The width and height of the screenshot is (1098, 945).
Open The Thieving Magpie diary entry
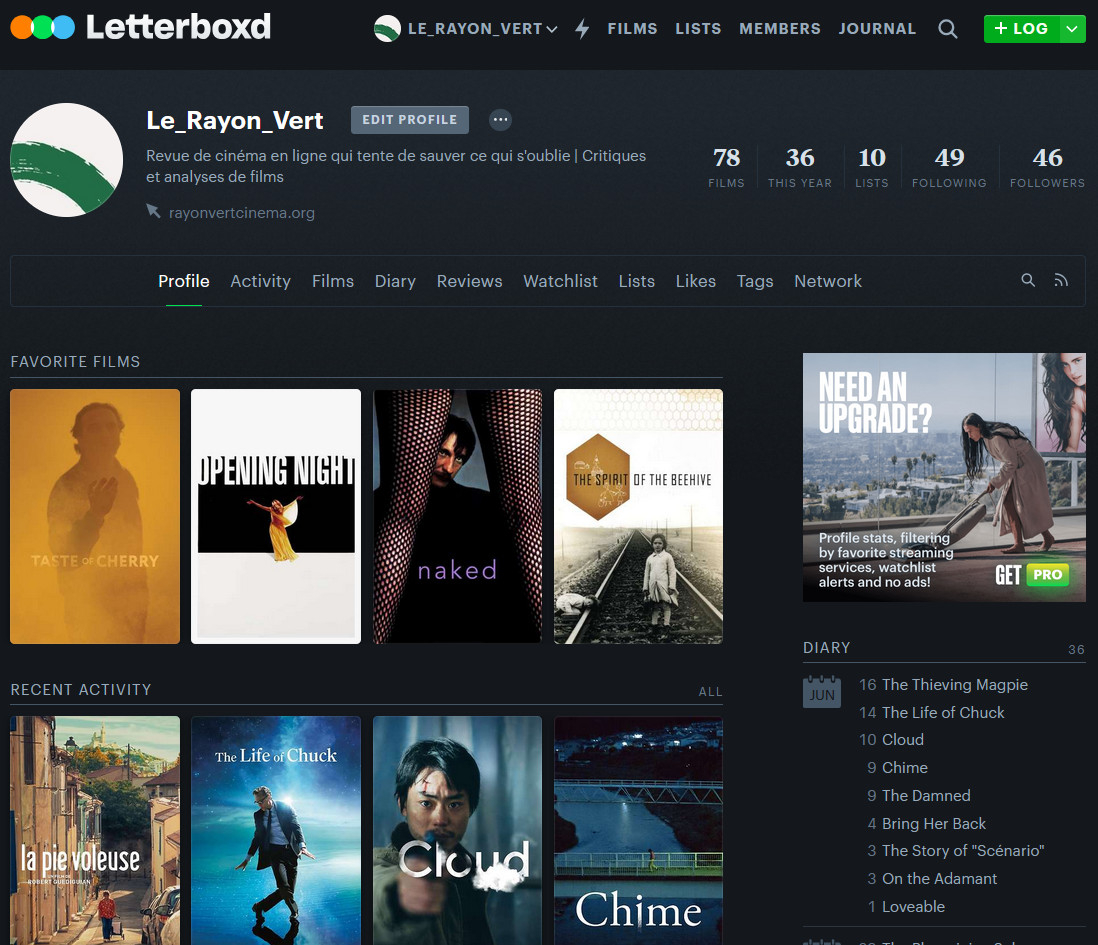(954, 685)
